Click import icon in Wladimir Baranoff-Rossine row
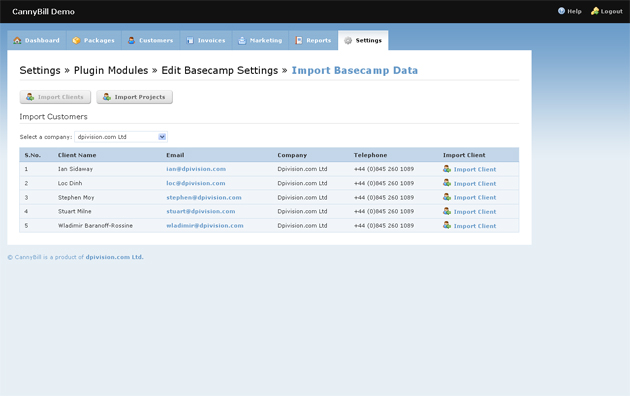The height and width of the screenshot is (396, 630). 447,225
